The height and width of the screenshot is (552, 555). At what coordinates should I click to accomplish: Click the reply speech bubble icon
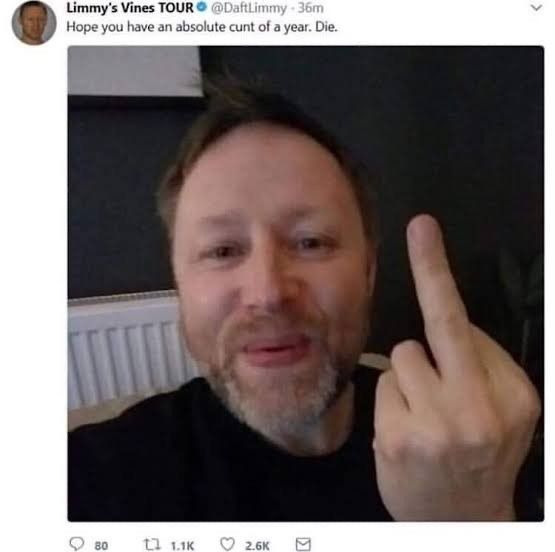76,544
